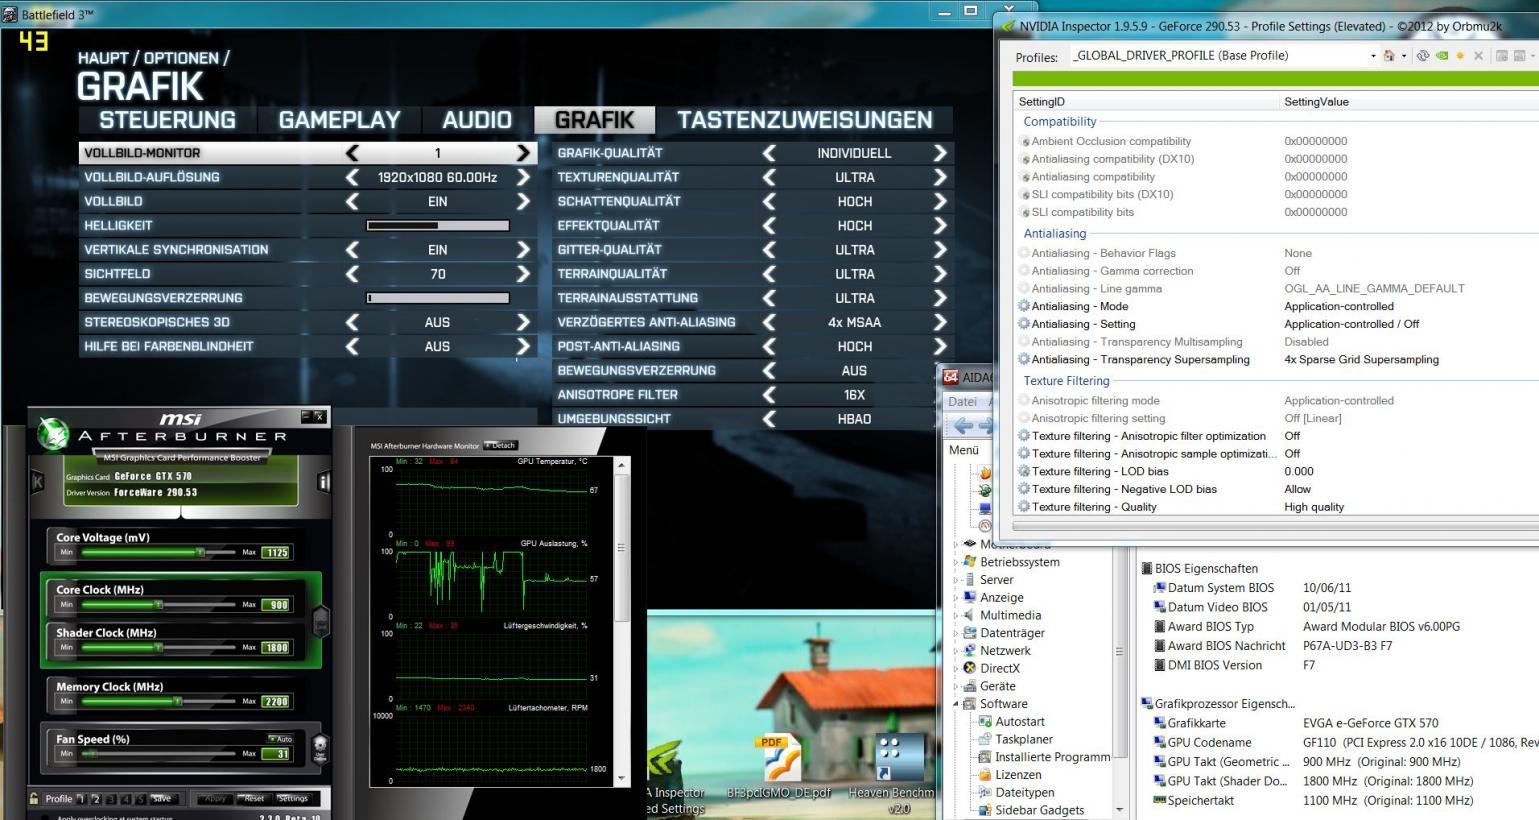
Task: Click the grey X delete profile icon
Action: [x=1478, y=56]
